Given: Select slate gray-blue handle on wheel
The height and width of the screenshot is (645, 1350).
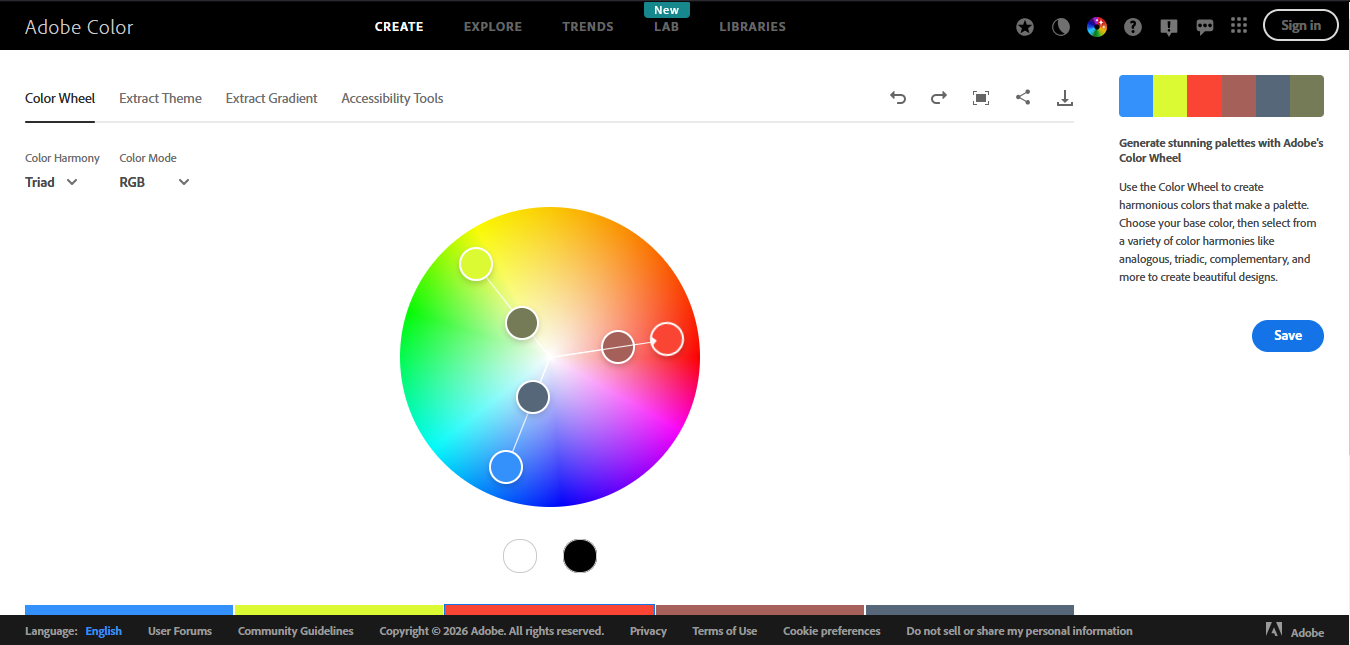Looking at the screenshot, I should click(x=533, y=397).
